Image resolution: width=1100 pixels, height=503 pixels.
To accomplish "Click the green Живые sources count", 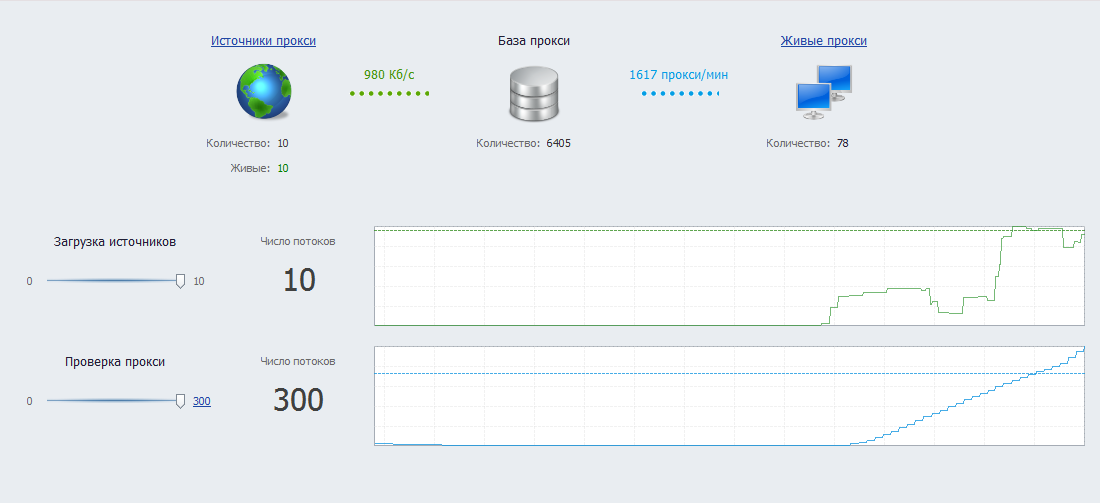I will click(x=283, y=168).
